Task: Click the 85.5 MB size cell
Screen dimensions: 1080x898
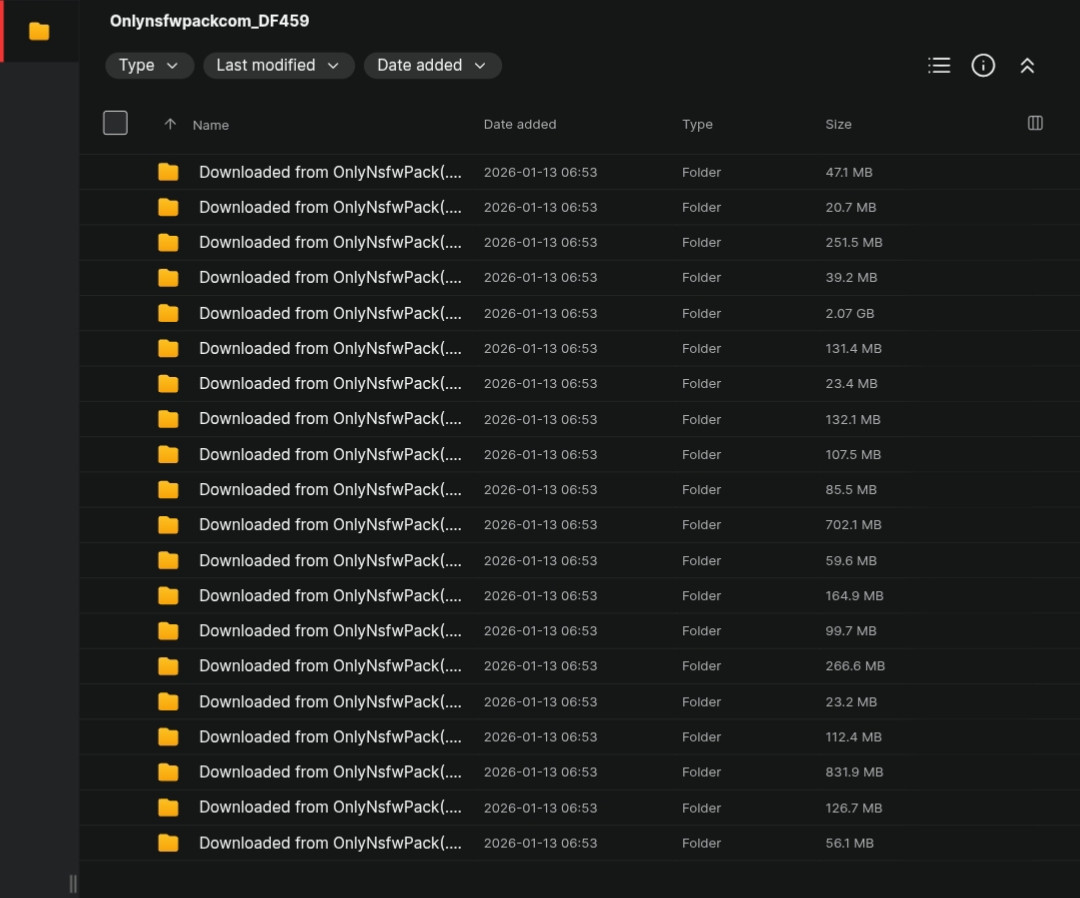Action: click(x=851, y=490)
